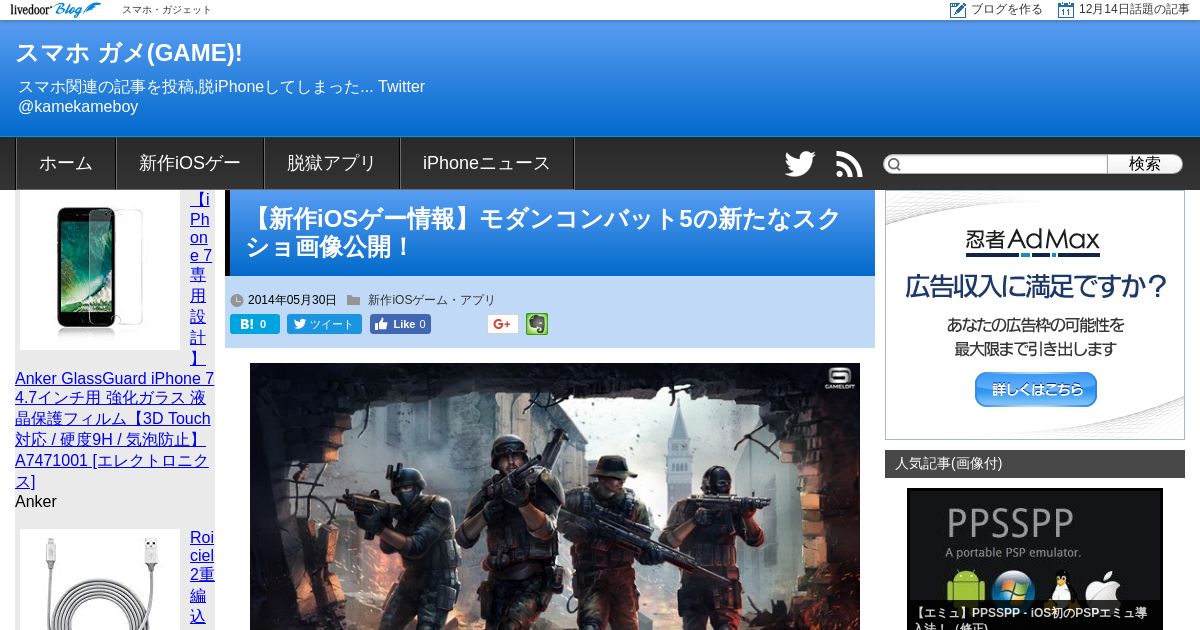Click the 検索 search button
Viewport: 1200px width, 630px height.
[1145, 164]
